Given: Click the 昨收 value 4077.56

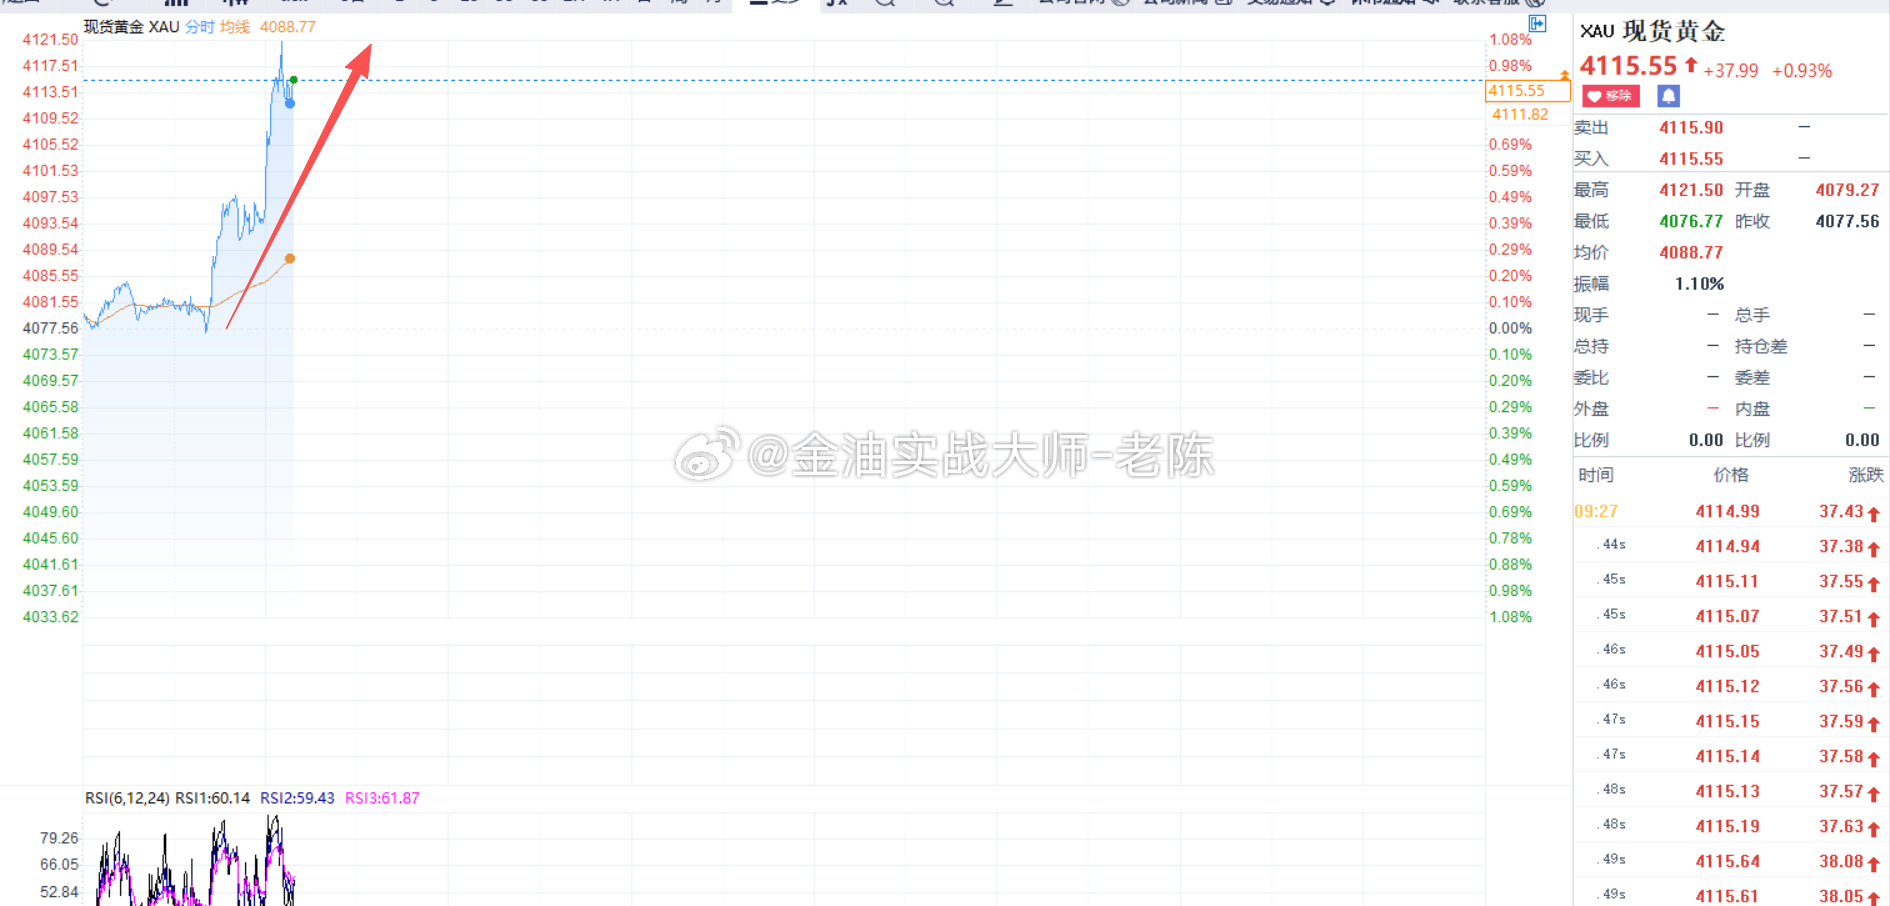Looking at the screenshot, I should click(x=1847, y=221).
